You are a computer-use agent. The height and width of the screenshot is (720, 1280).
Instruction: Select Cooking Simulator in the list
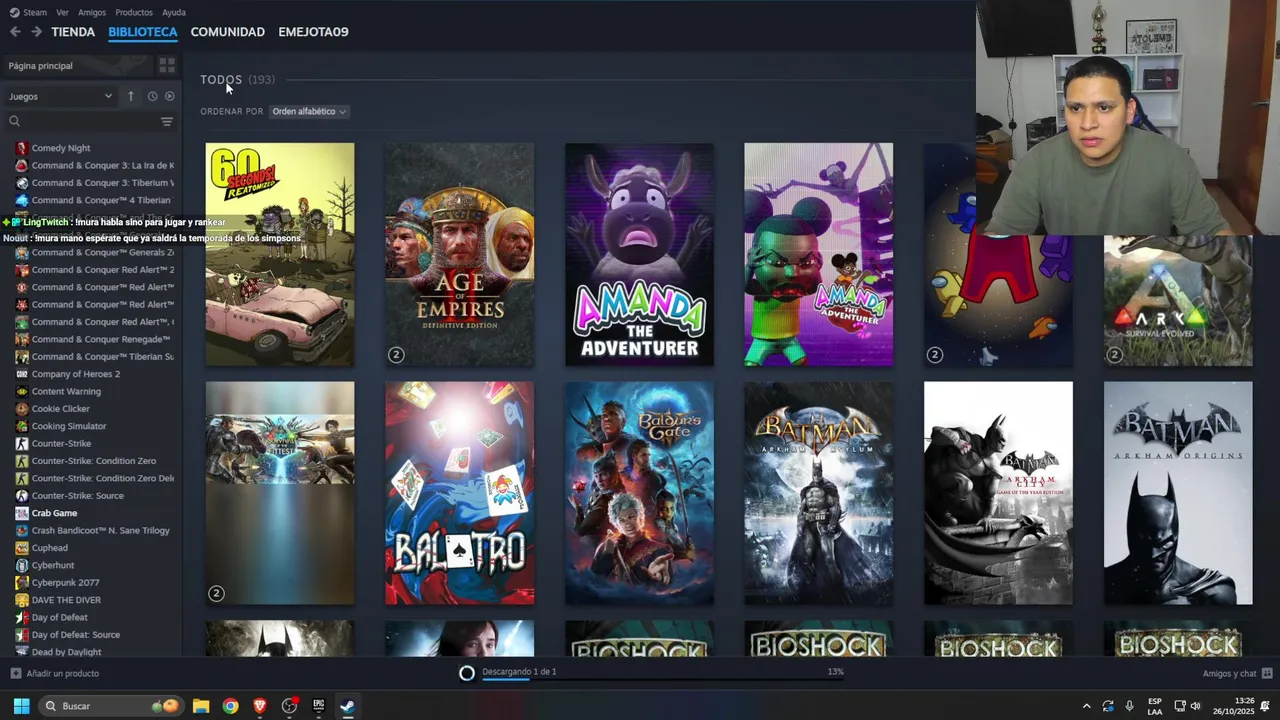click(69, 426)
